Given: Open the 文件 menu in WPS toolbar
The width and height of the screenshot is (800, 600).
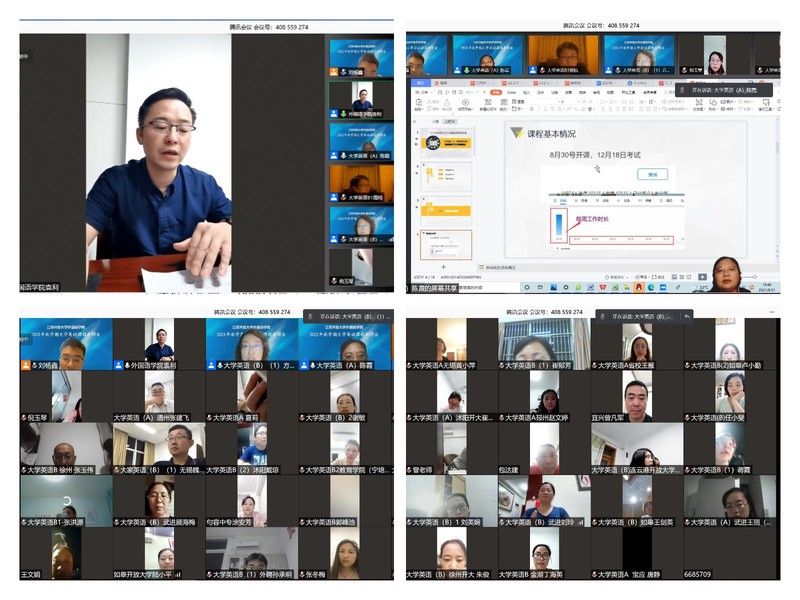Looking at the screenshot, I should point(424,92).
